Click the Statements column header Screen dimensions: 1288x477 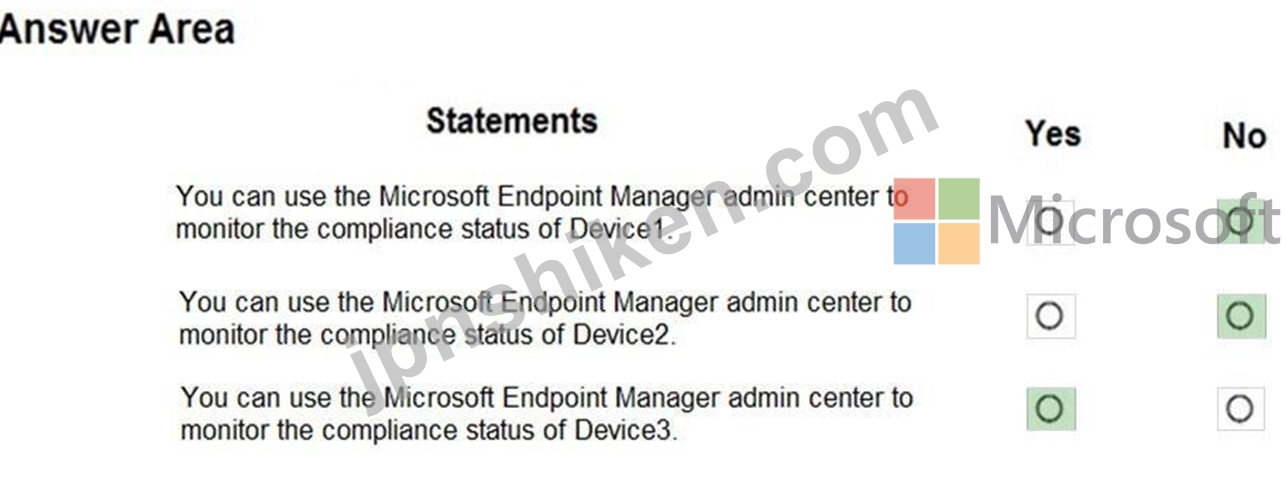(511, 121)
